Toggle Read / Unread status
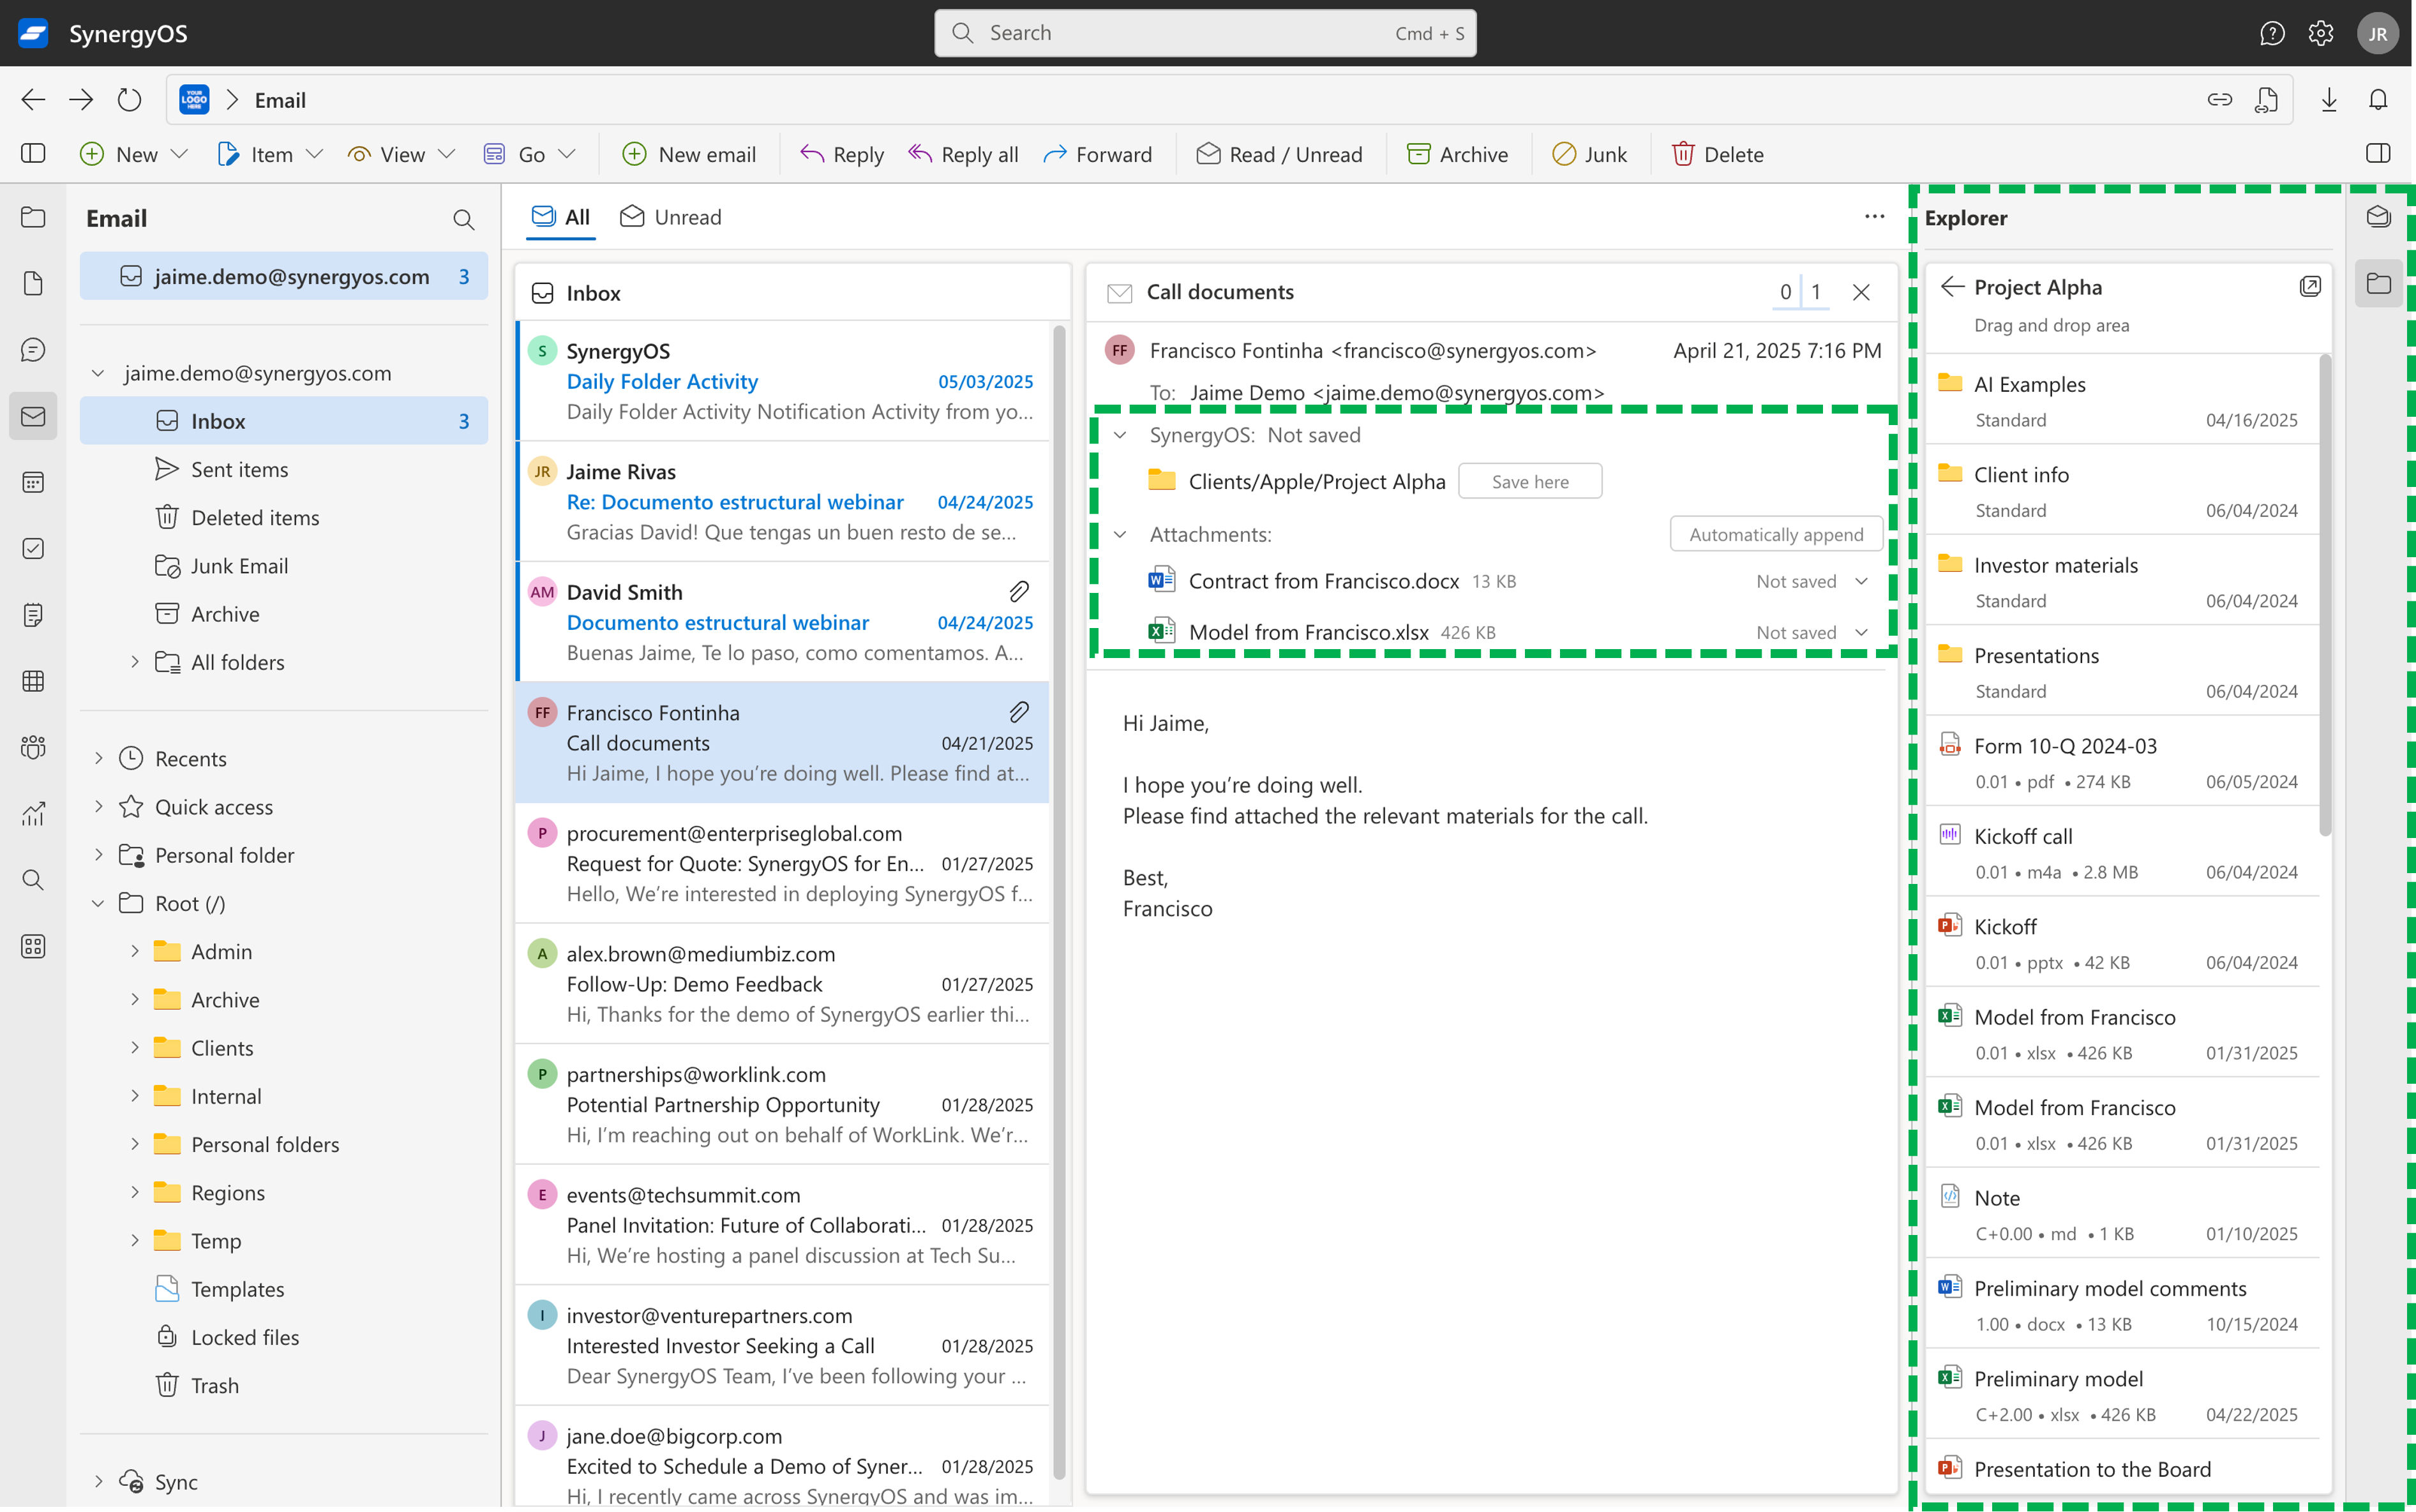 click(1280, 154)
